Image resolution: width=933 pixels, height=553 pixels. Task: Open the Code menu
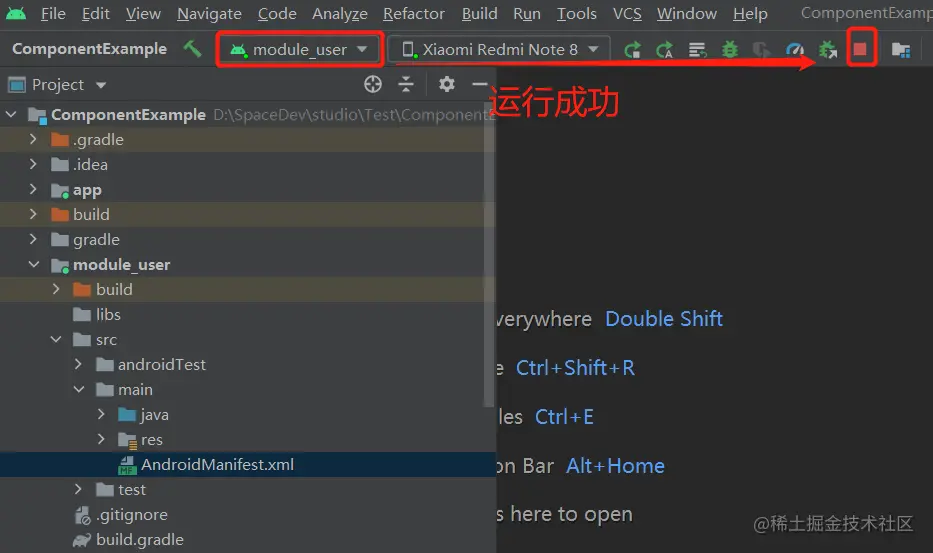tap(277, 13)
